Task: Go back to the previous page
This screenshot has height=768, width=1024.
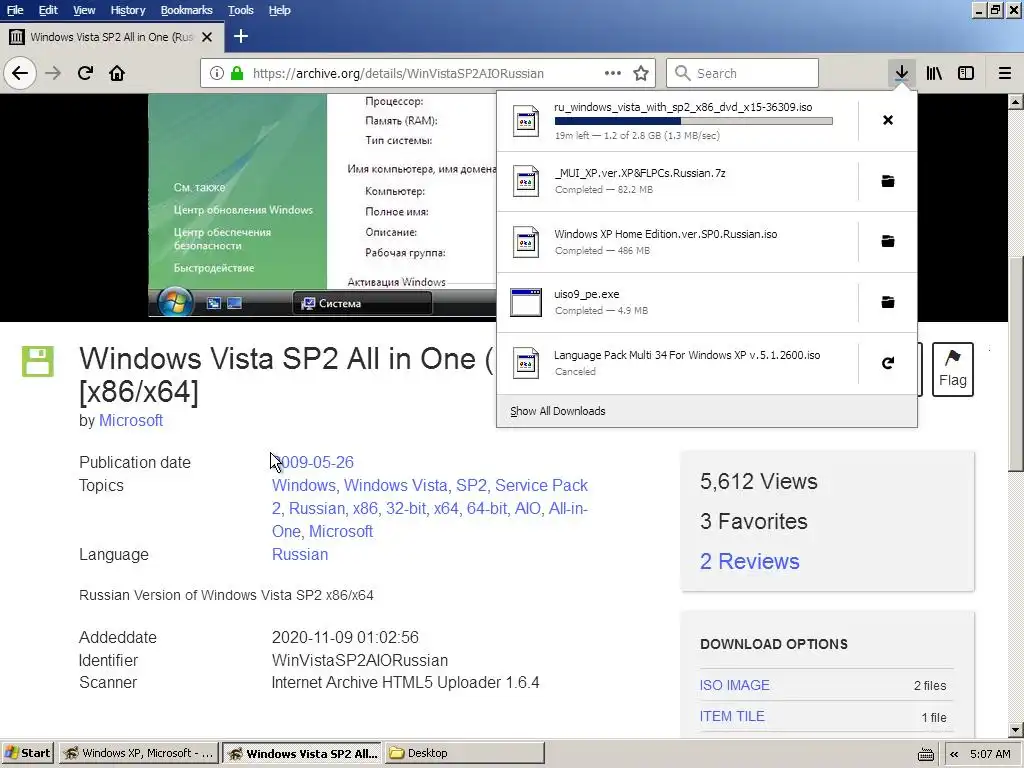Action: [20, 73]
